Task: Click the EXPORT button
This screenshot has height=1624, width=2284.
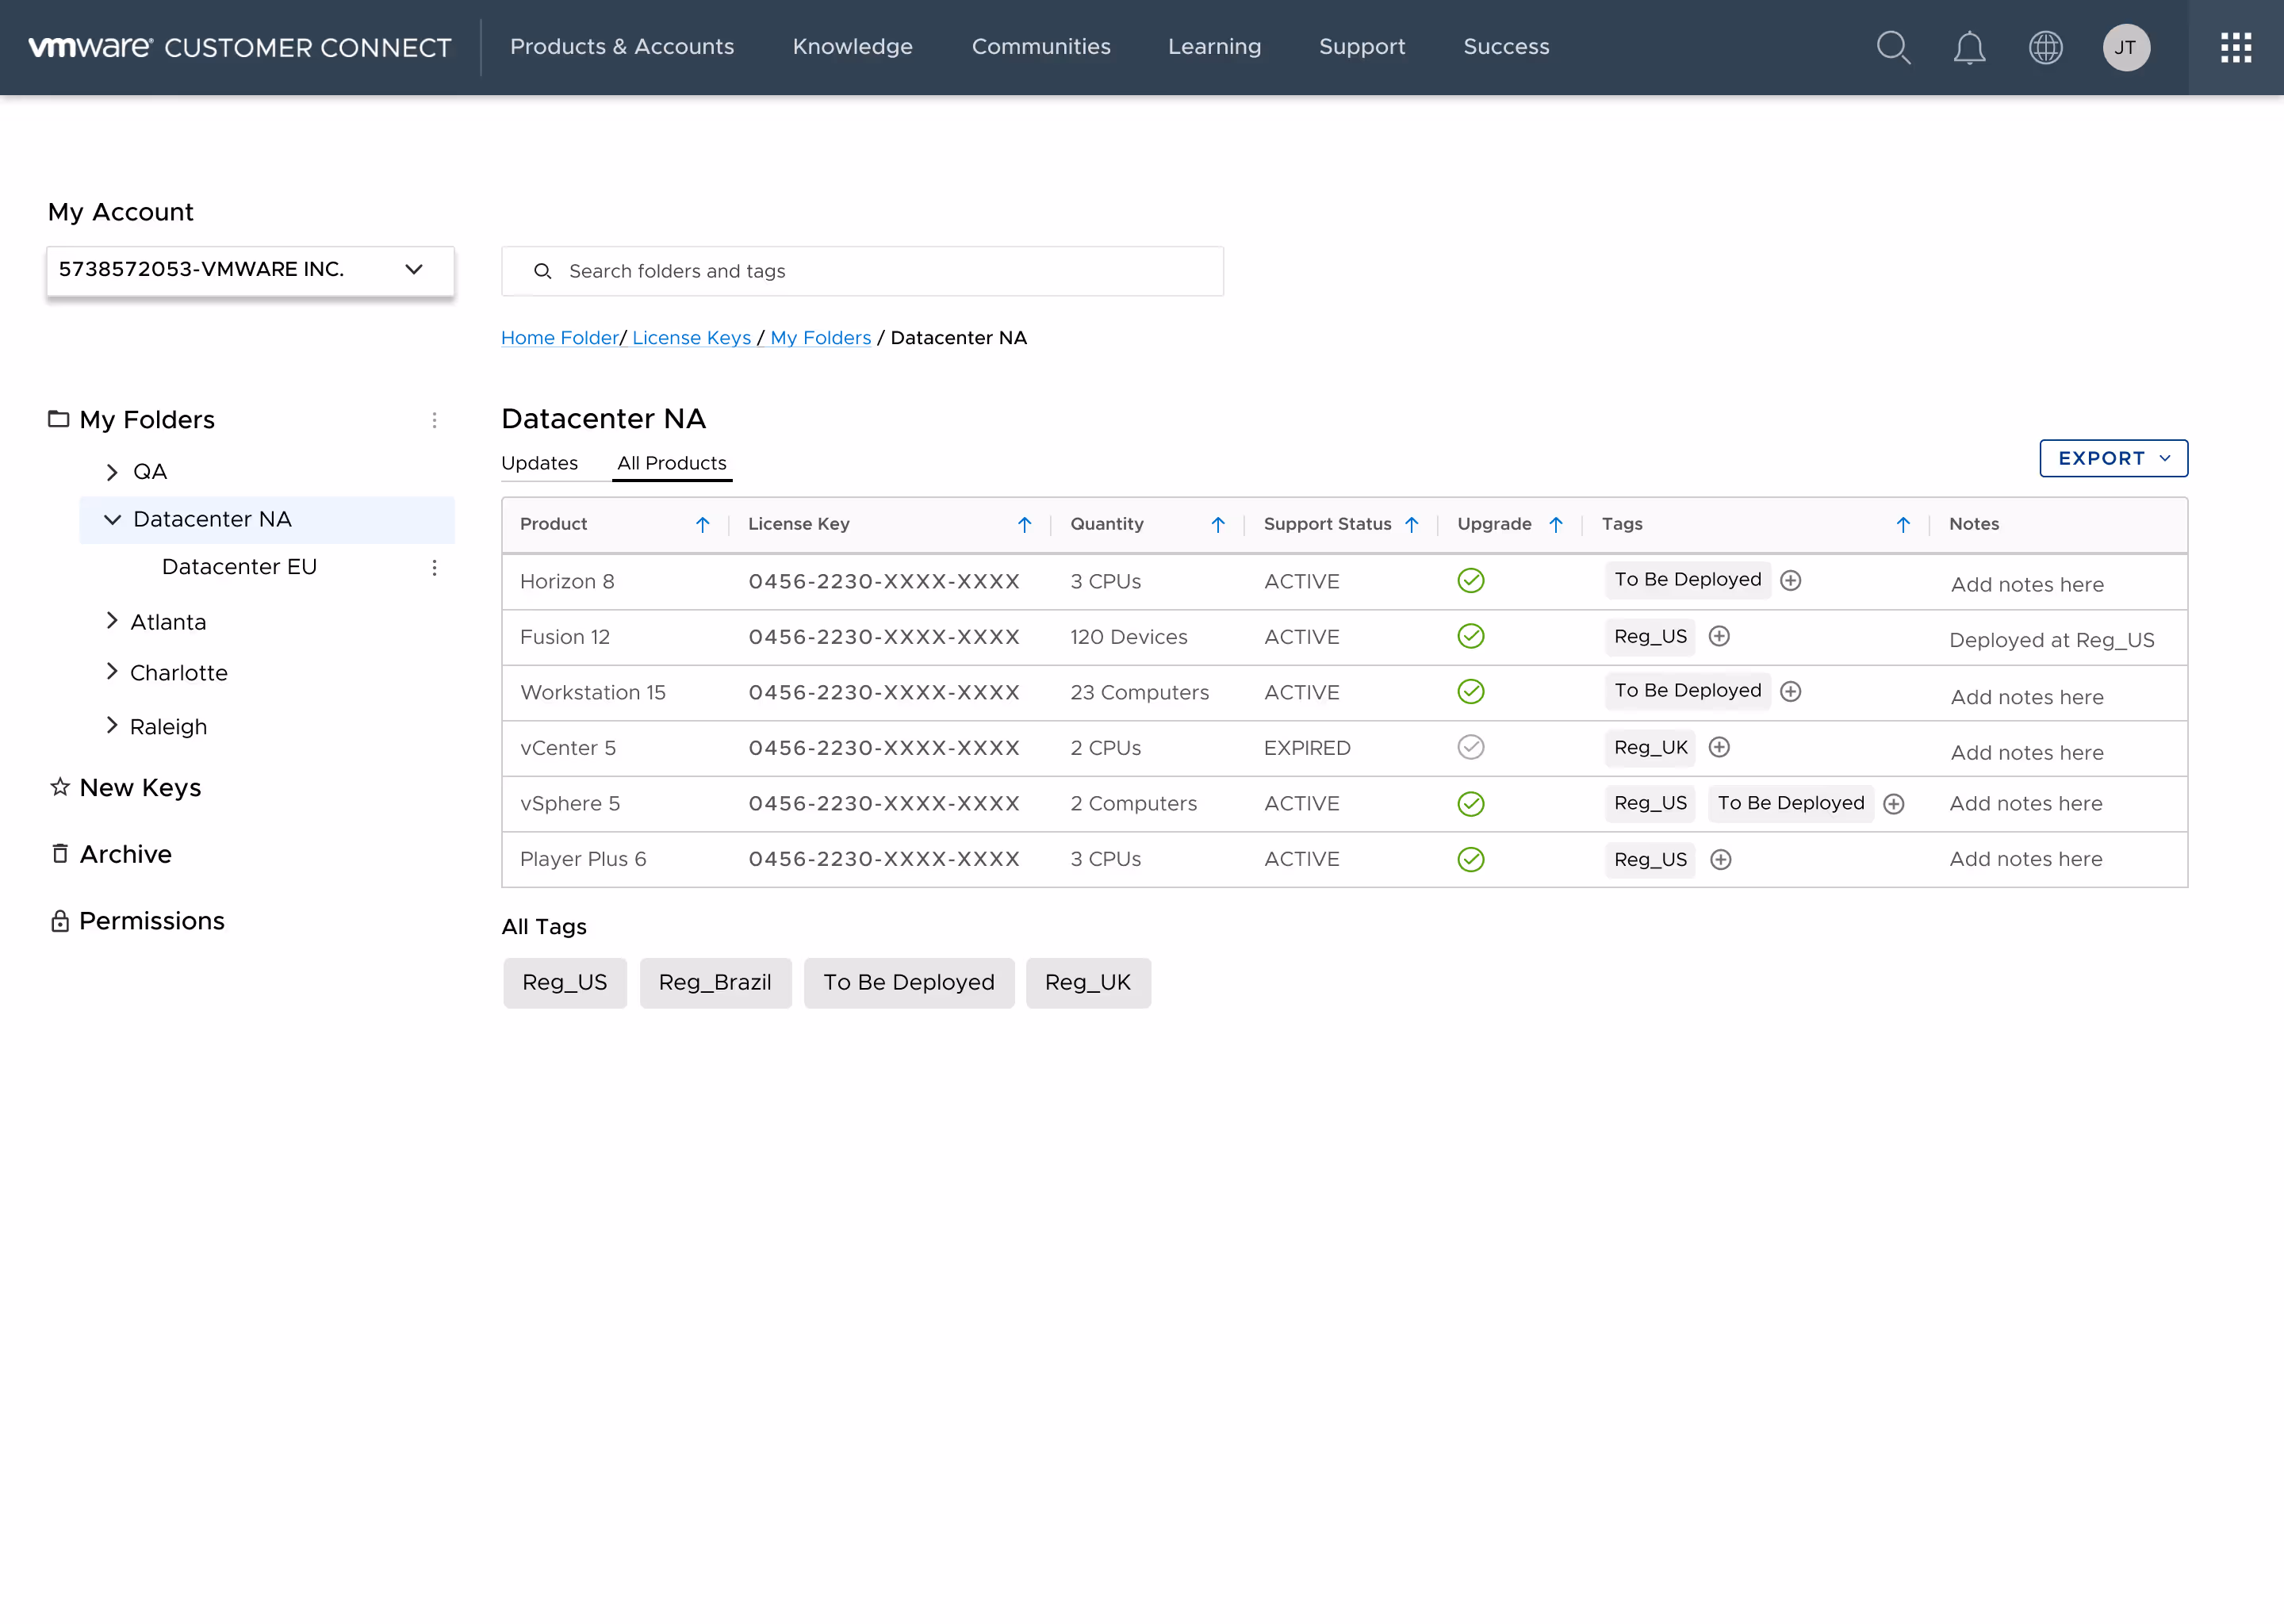Action: (2112, 458)
